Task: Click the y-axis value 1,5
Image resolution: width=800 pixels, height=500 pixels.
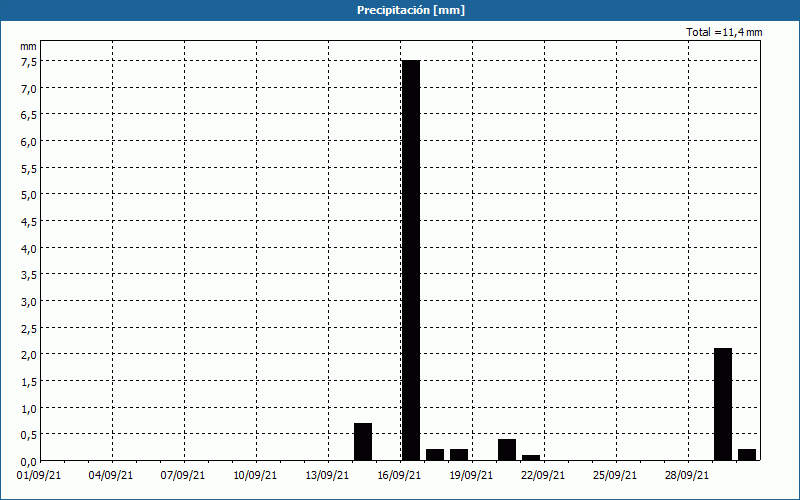Action: (29, 382)
